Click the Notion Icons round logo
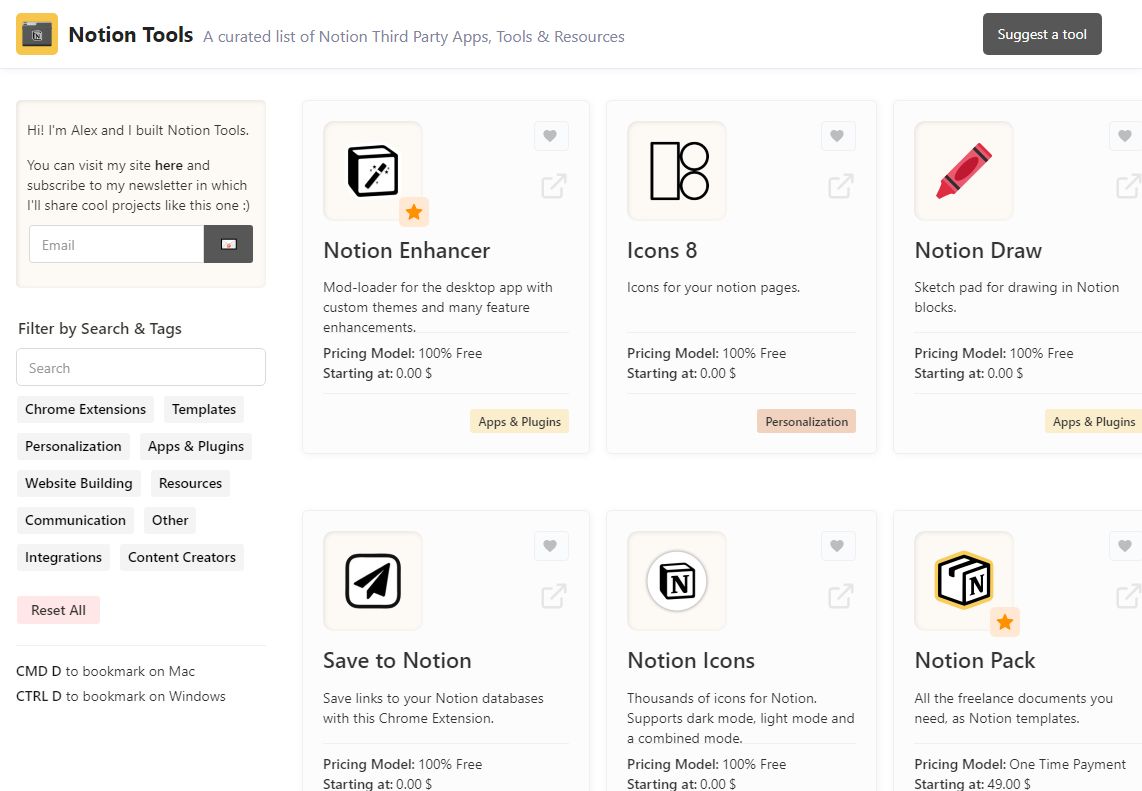 [677, 581]
